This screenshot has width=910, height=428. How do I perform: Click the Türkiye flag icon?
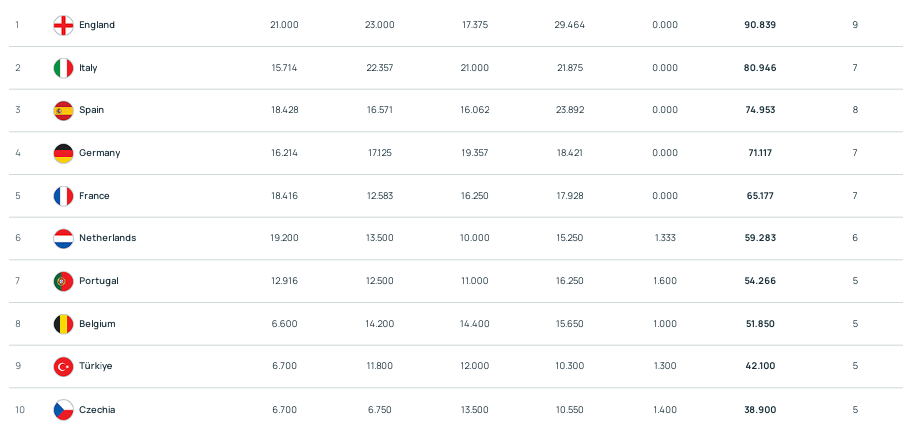pyautogui.click(x=63, y=366)
